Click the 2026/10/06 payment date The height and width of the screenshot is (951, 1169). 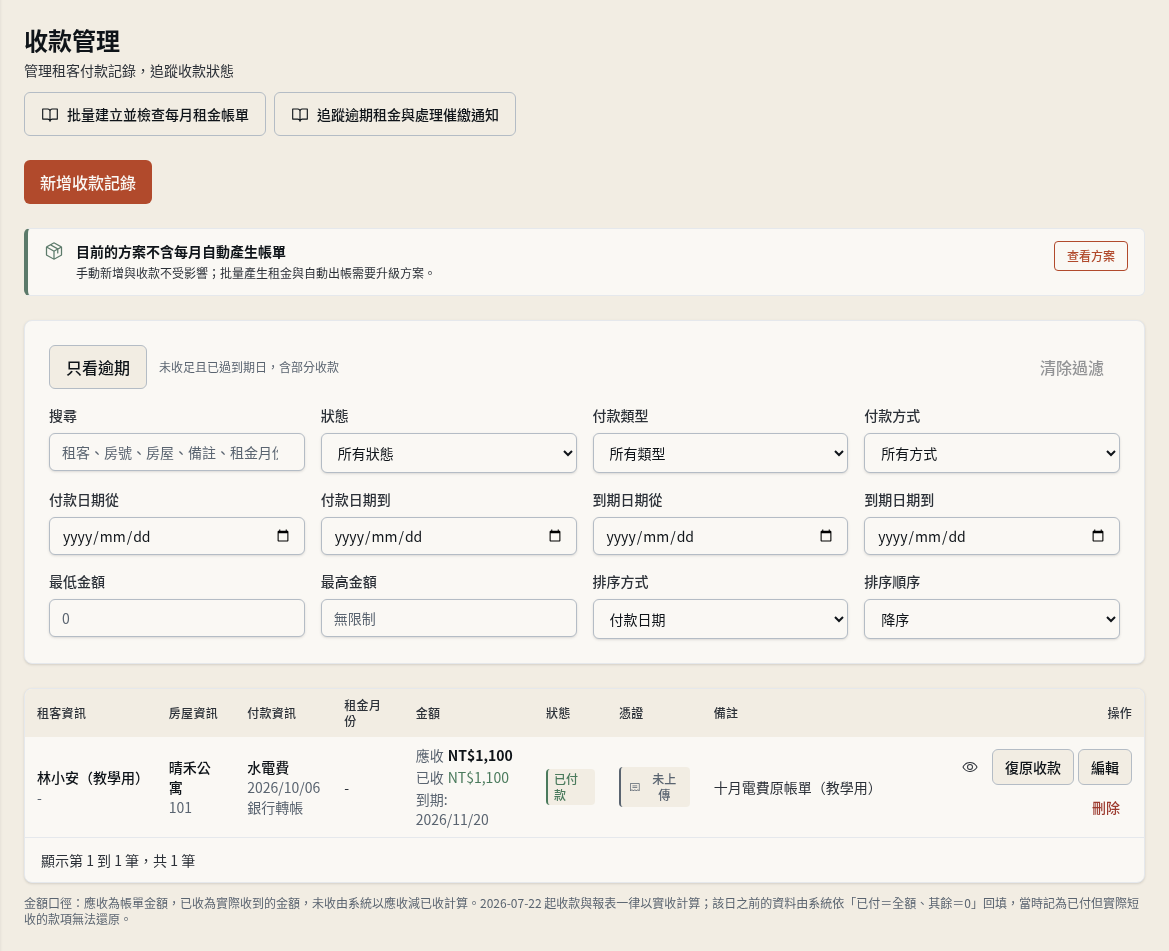coord(284,788)
